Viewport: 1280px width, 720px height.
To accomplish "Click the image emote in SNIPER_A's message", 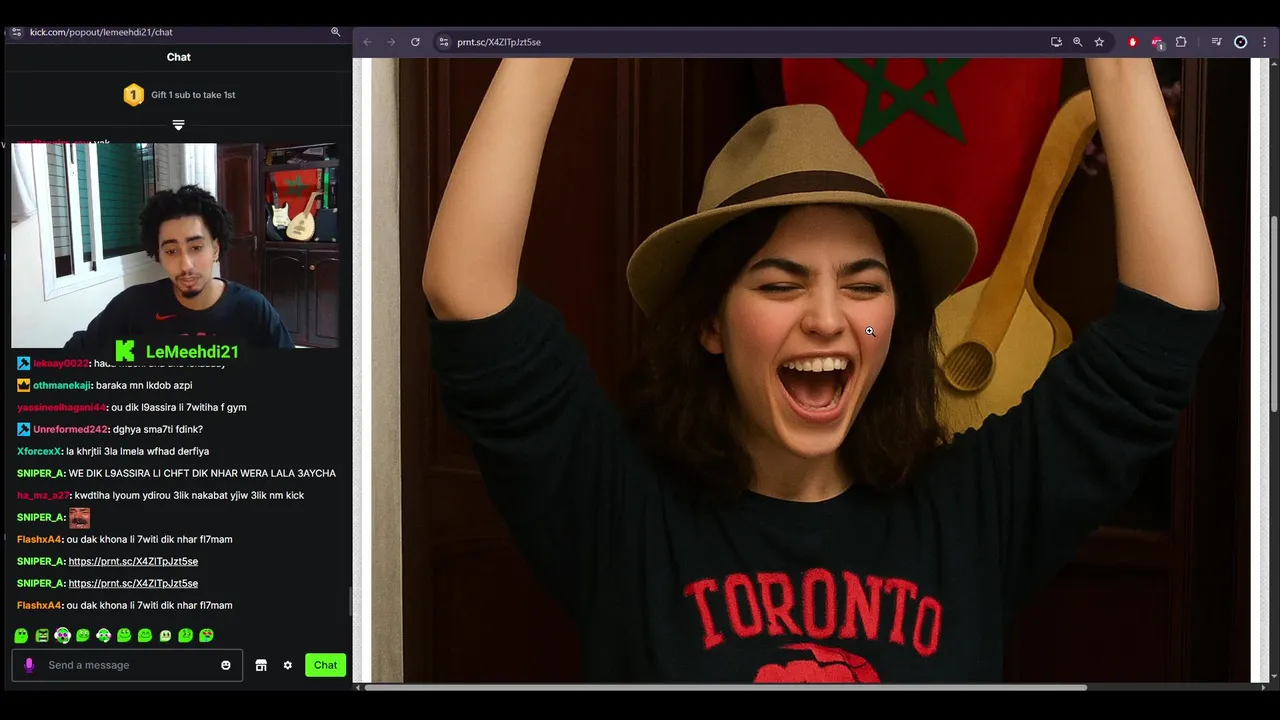I will (x=79, y=518).
